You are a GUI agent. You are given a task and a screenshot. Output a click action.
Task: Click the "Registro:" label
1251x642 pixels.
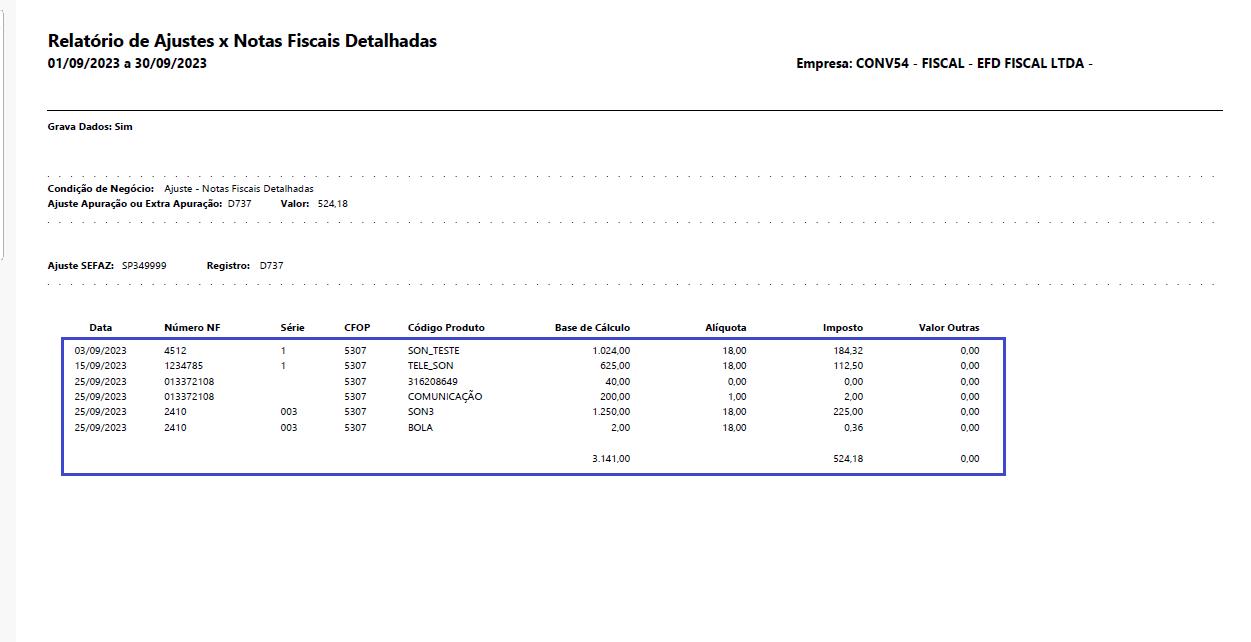point(228,266)
